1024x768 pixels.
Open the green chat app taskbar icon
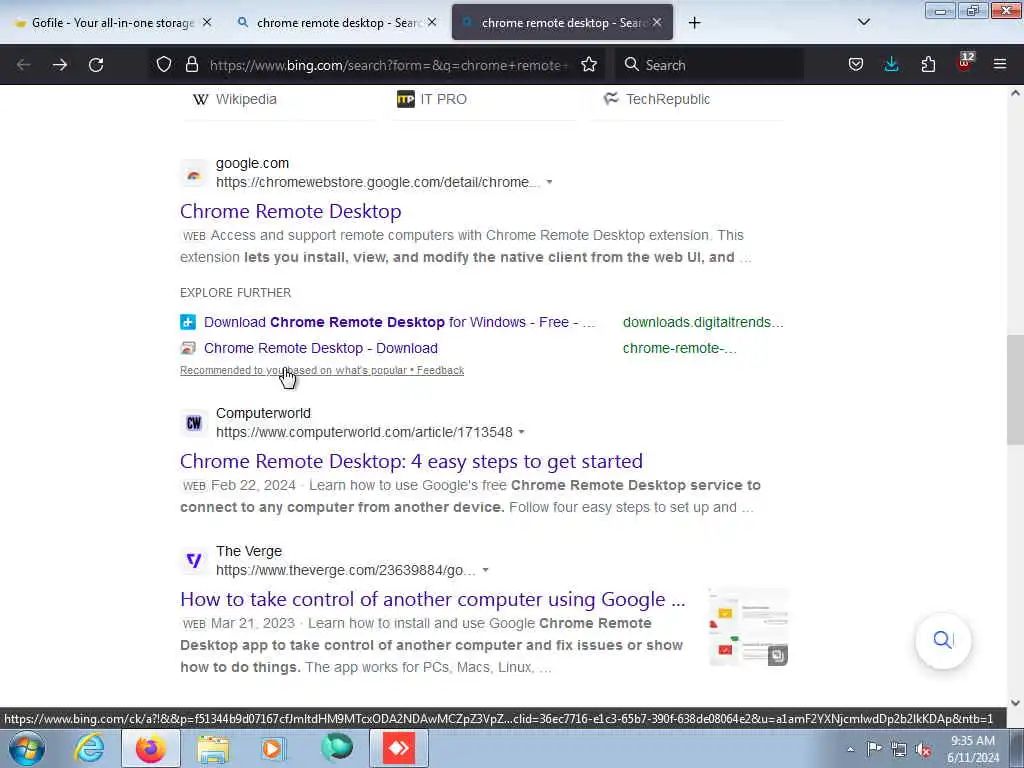tap(337, 748)
